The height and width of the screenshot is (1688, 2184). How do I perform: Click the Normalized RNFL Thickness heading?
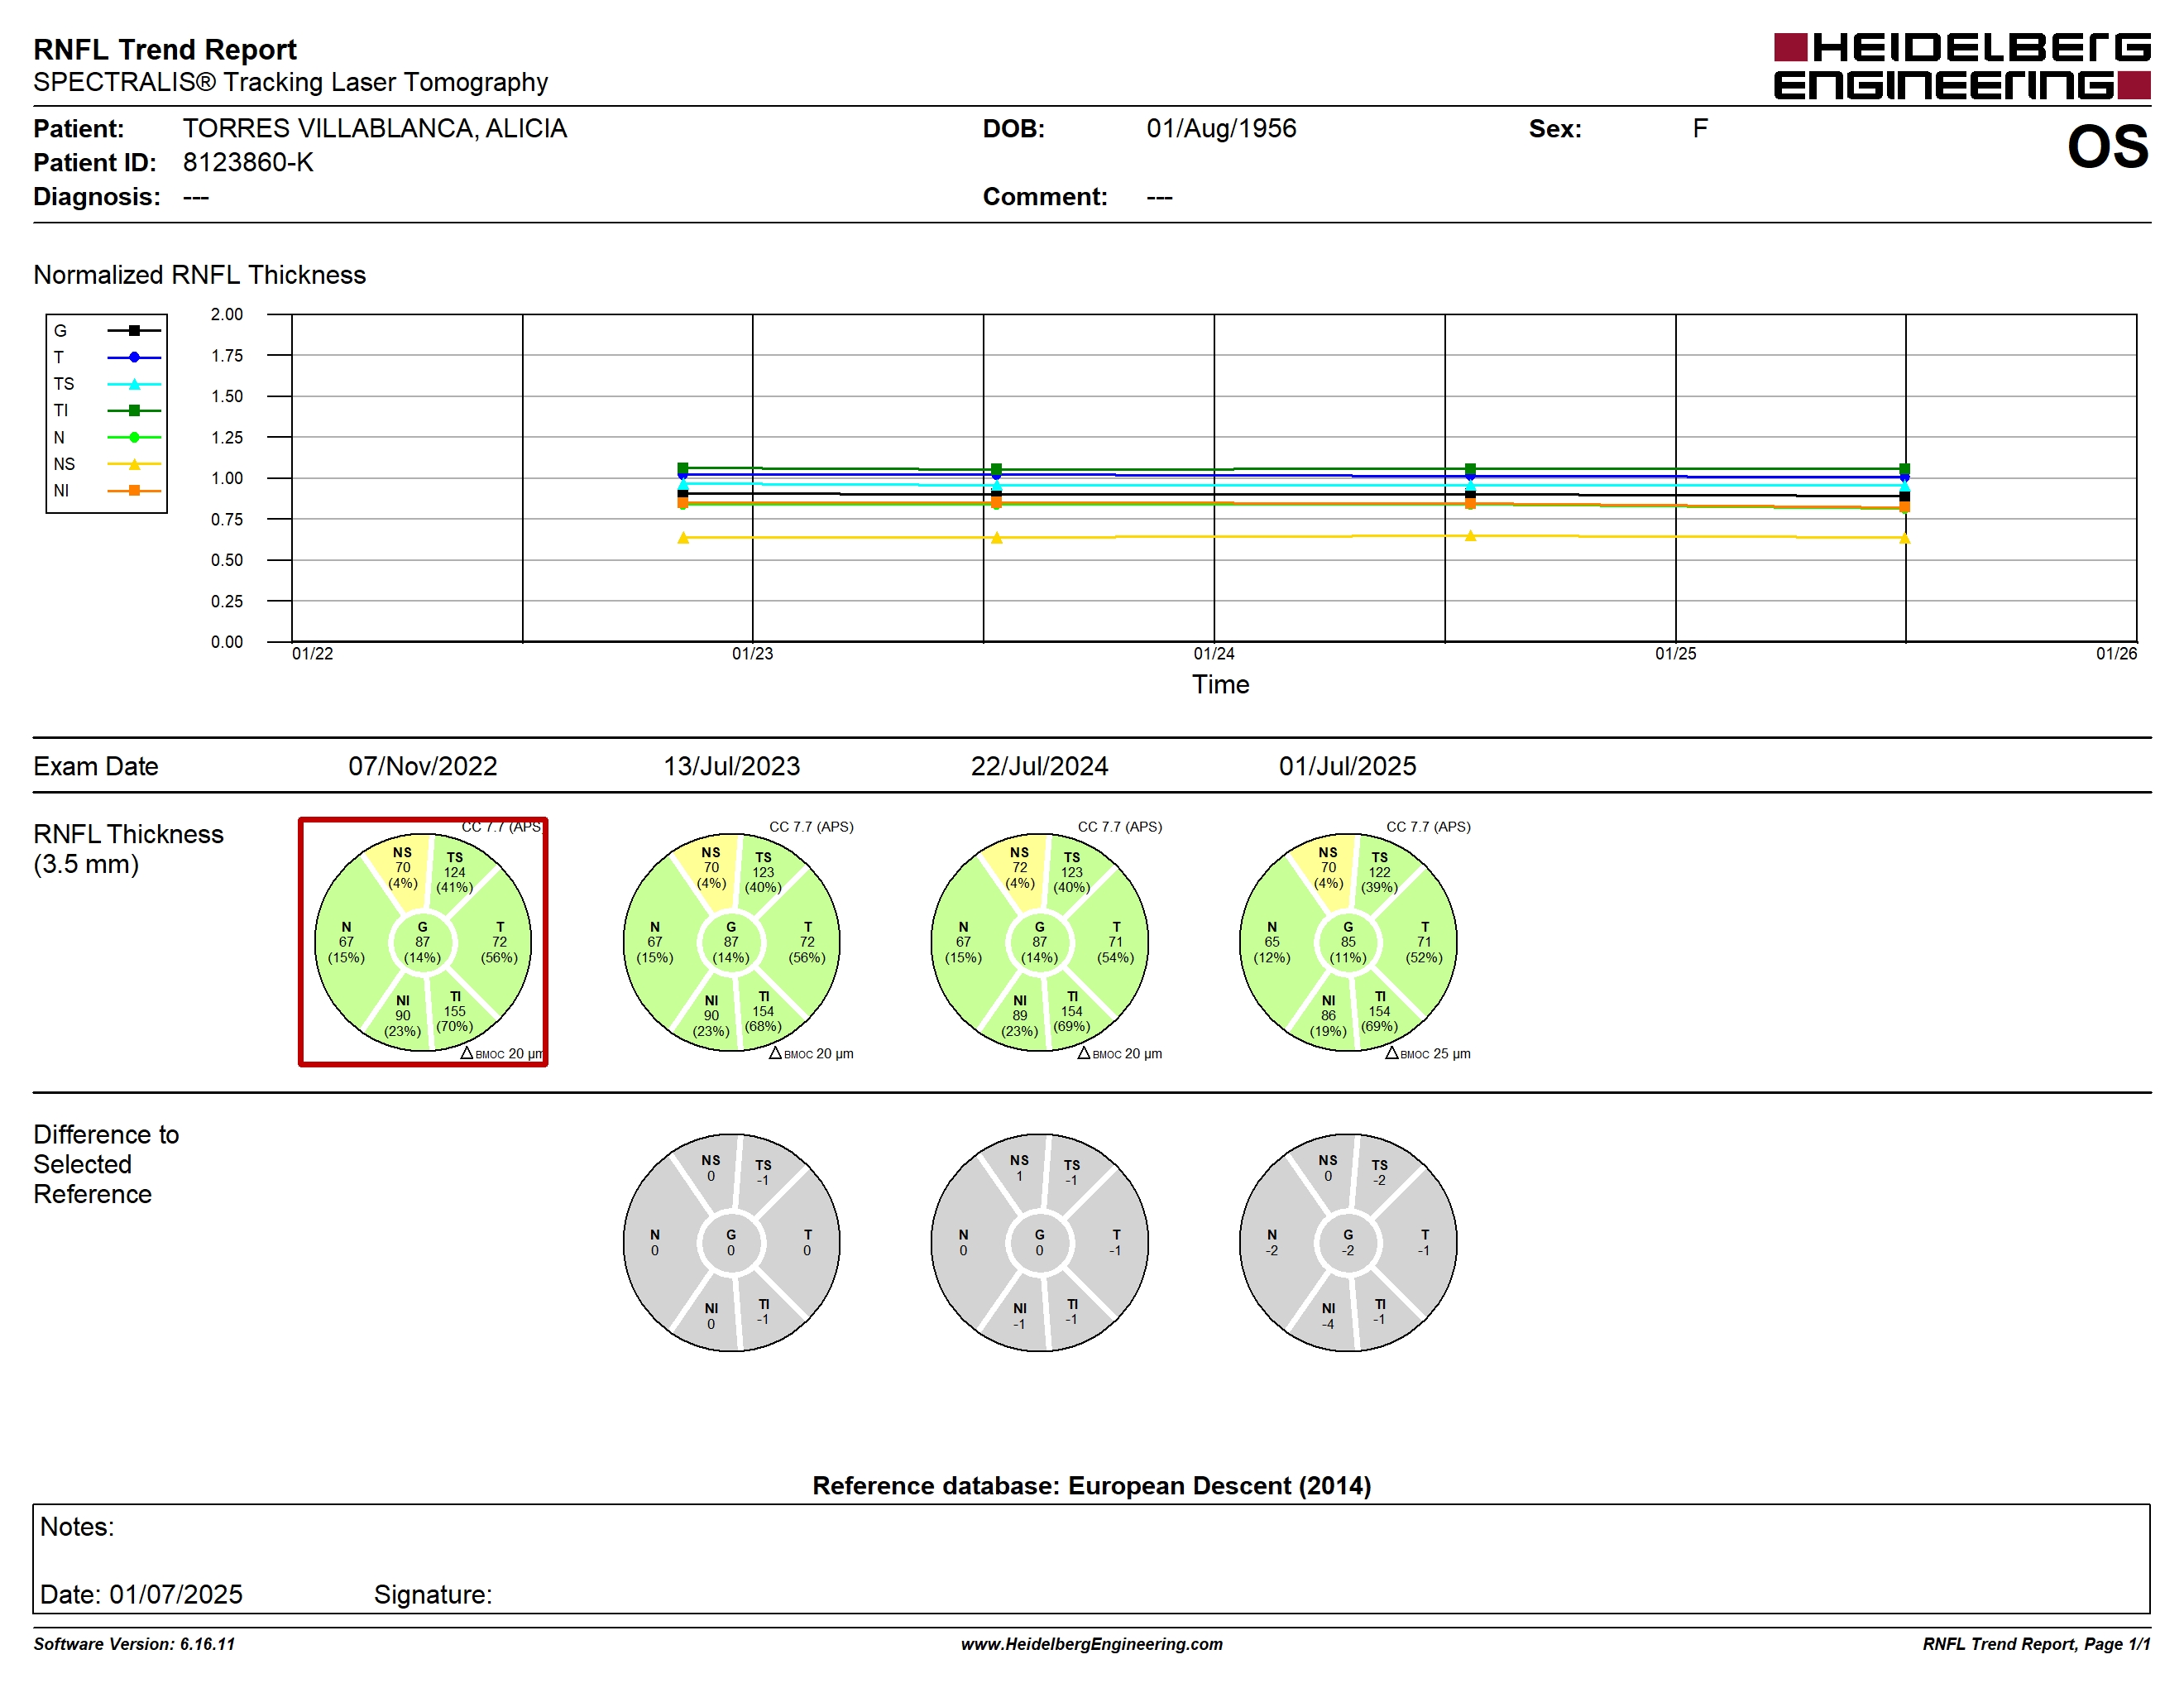[199, 275]
